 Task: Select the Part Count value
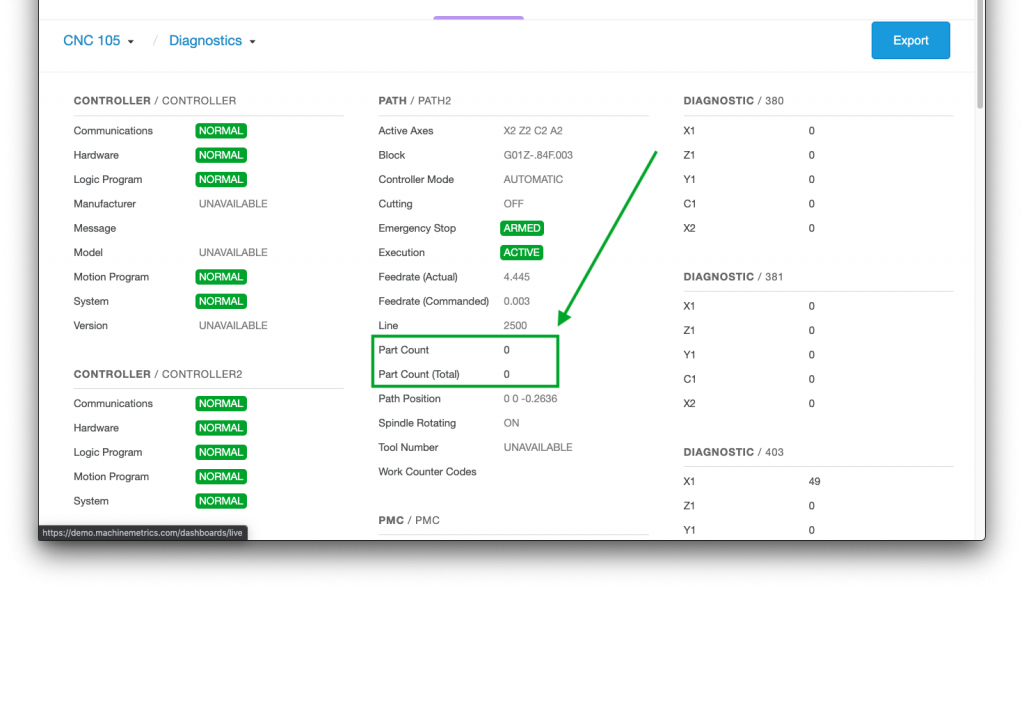pos(507,350)
